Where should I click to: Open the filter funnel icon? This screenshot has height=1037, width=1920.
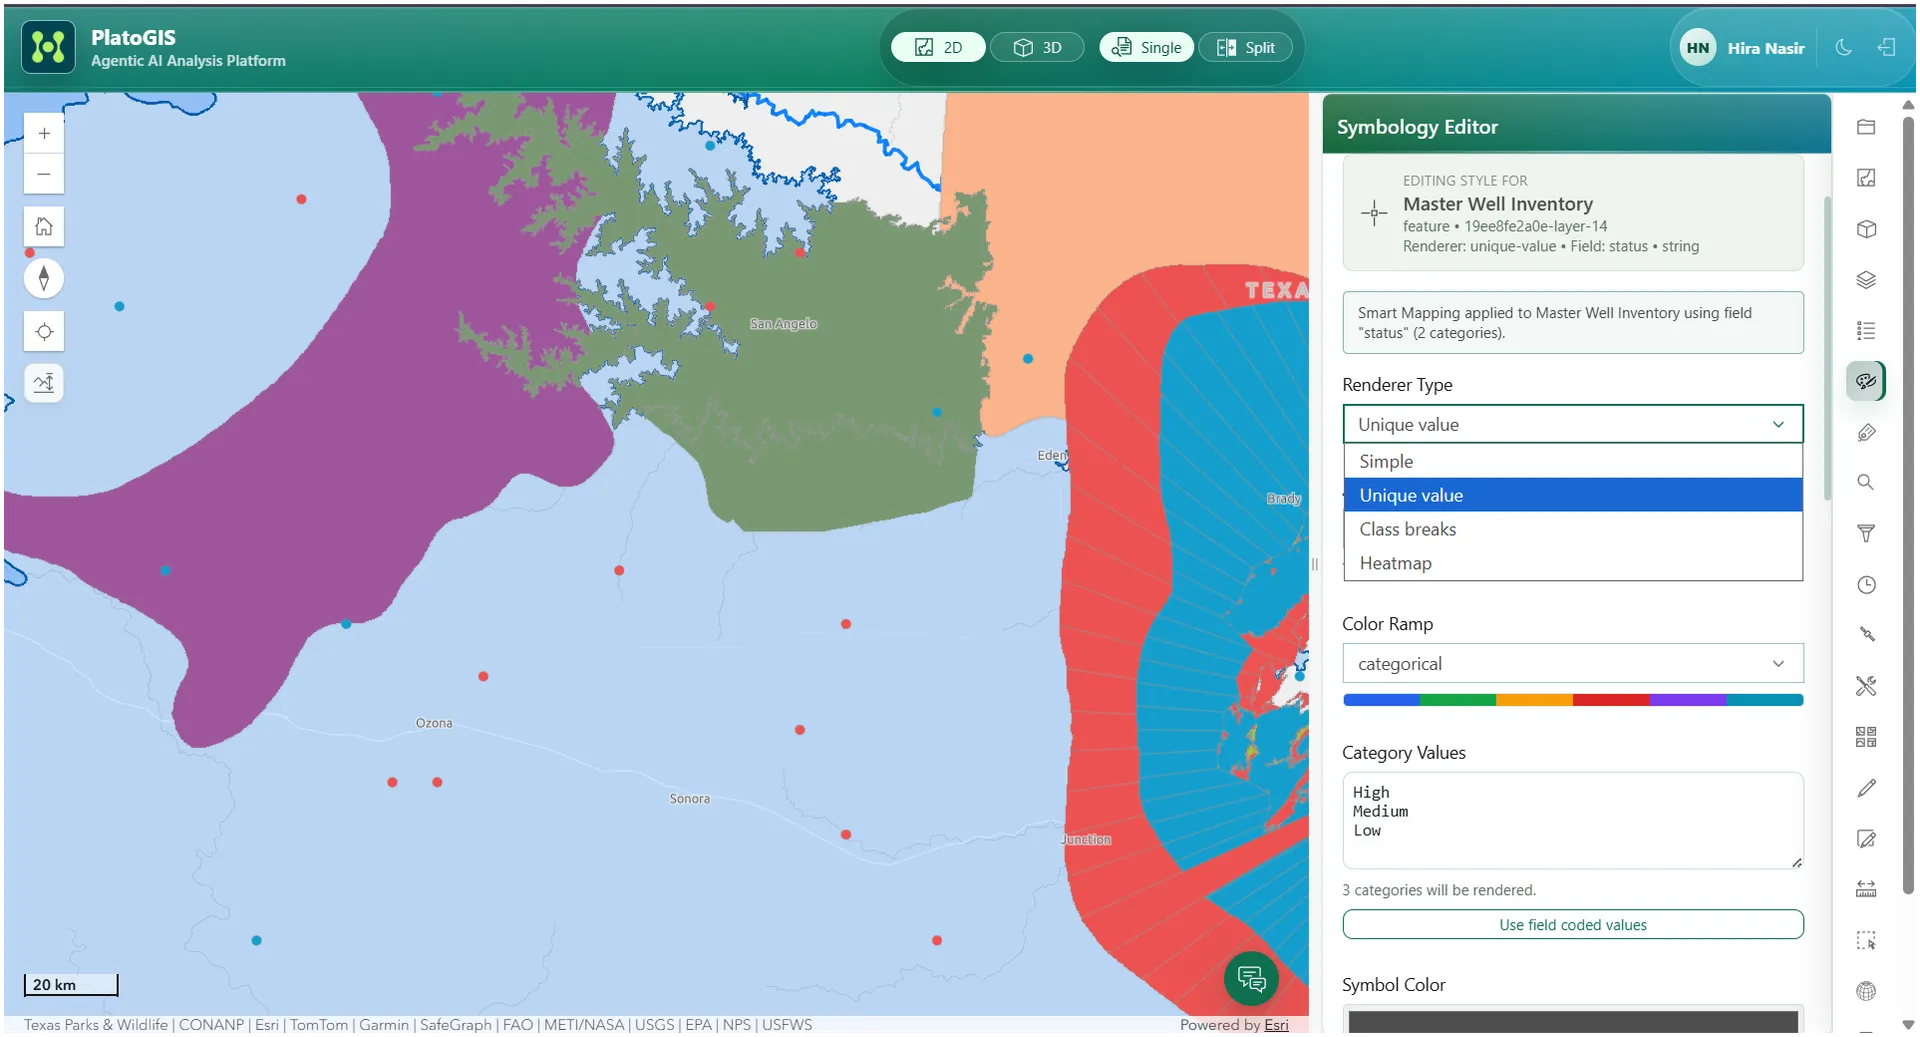click(x=1865, y=534)
